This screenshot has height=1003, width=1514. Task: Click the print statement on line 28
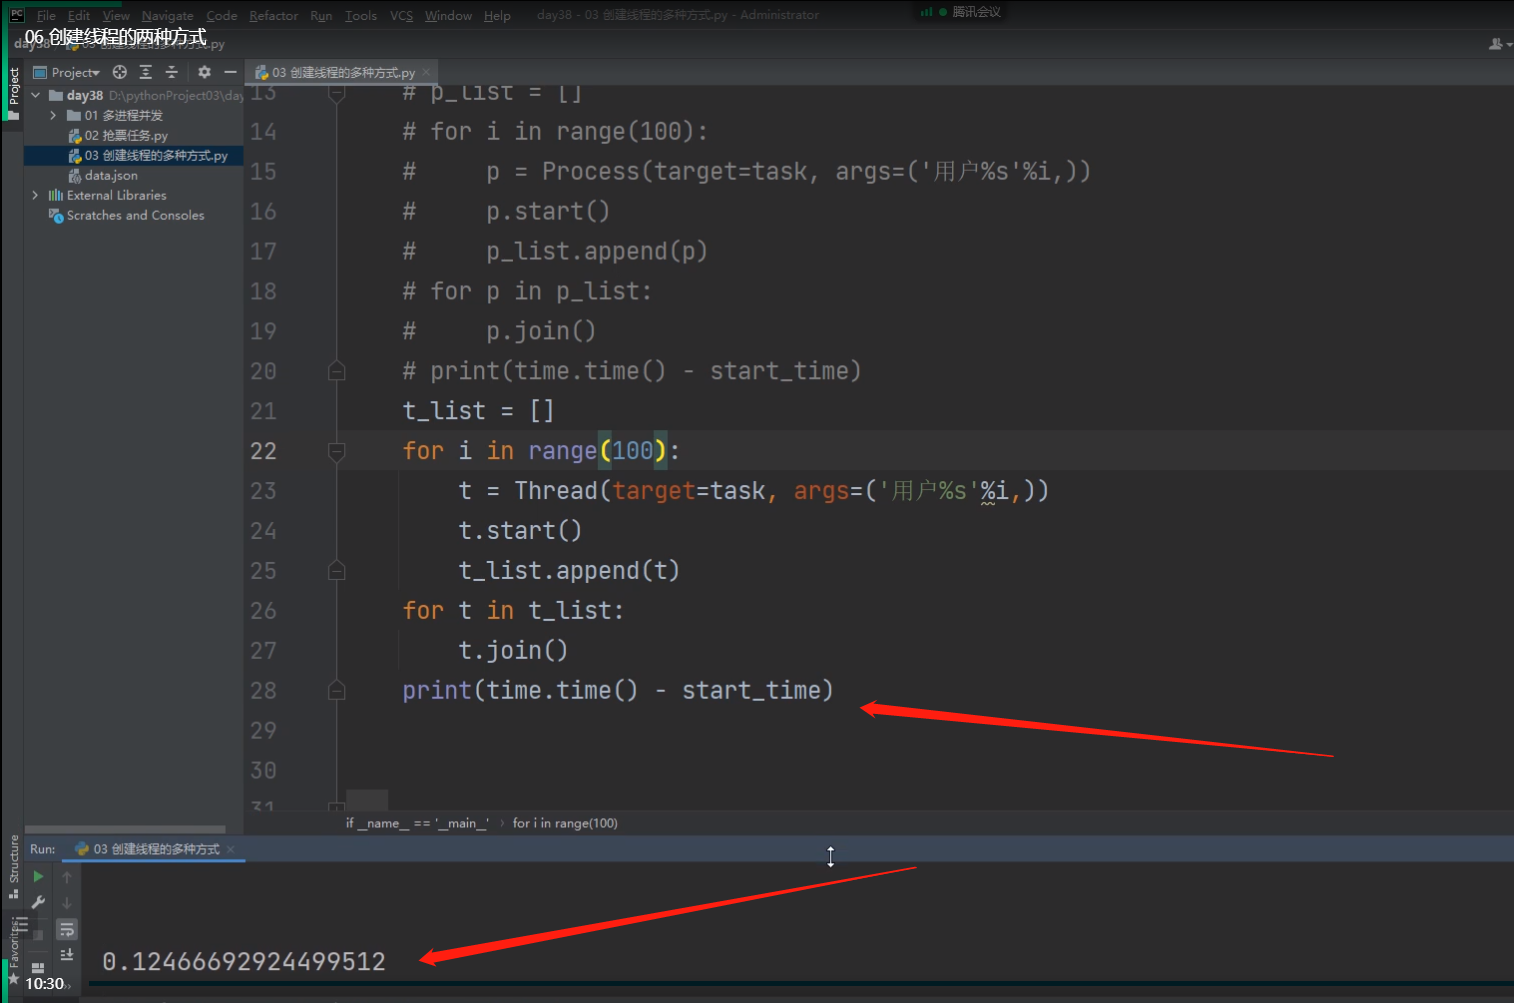[x=618, y=691]
